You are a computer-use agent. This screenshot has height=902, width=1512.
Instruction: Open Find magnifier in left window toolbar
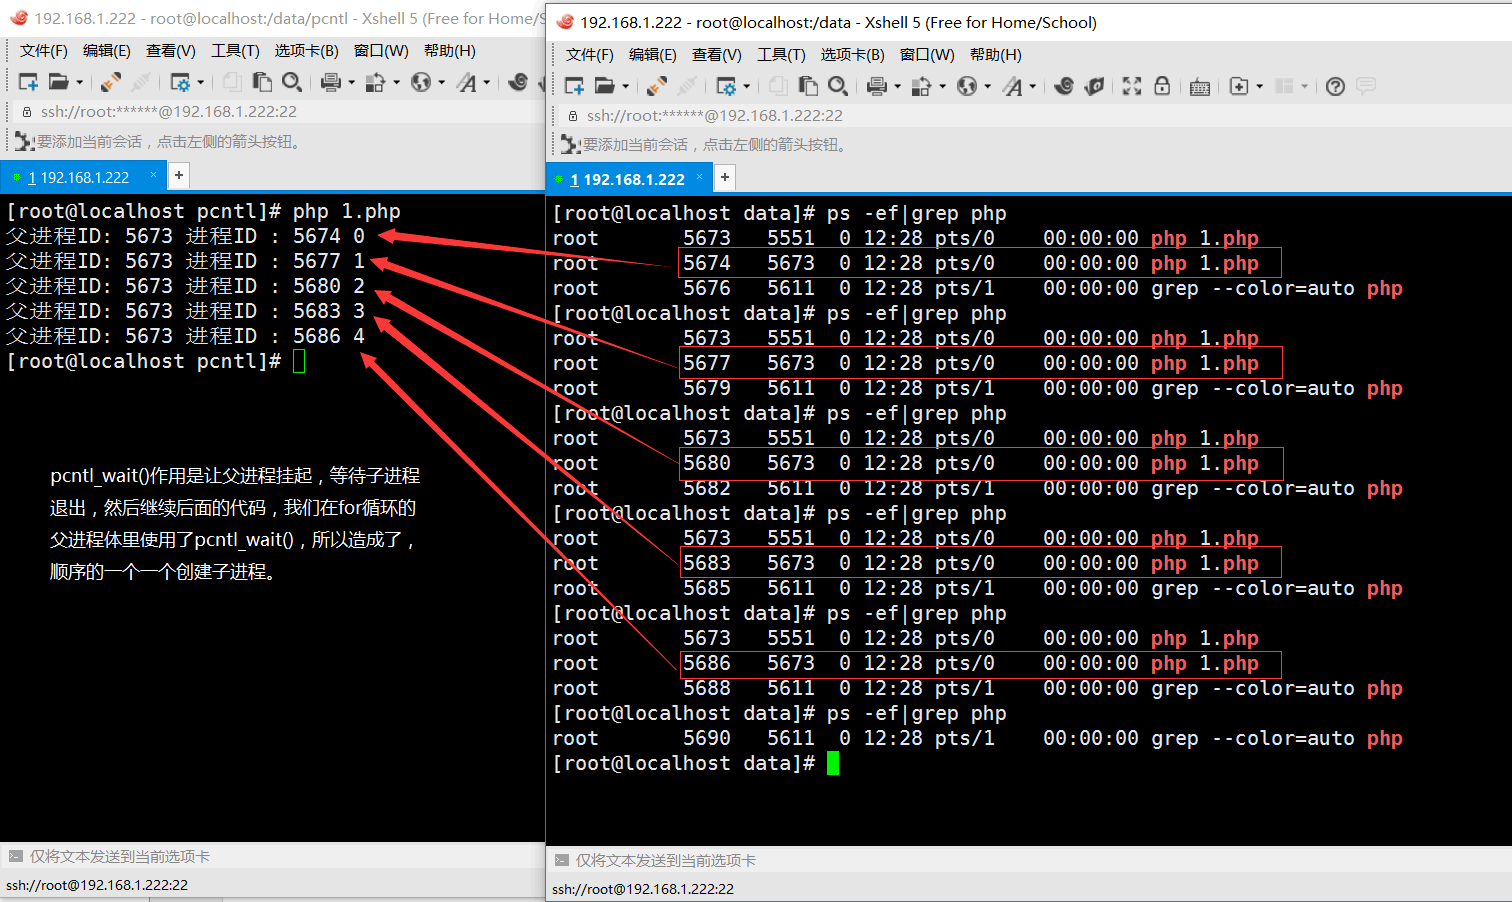(292, 83)
